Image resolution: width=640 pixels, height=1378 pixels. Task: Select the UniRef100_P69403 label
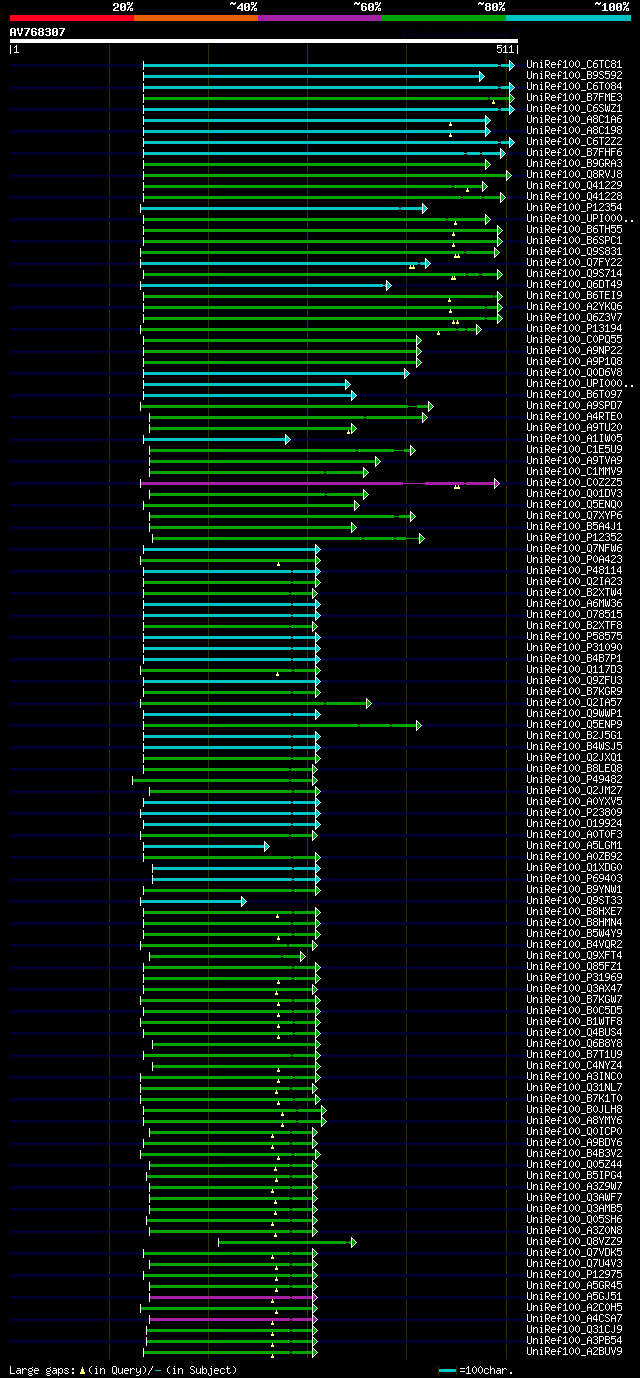tap(574, 879)
